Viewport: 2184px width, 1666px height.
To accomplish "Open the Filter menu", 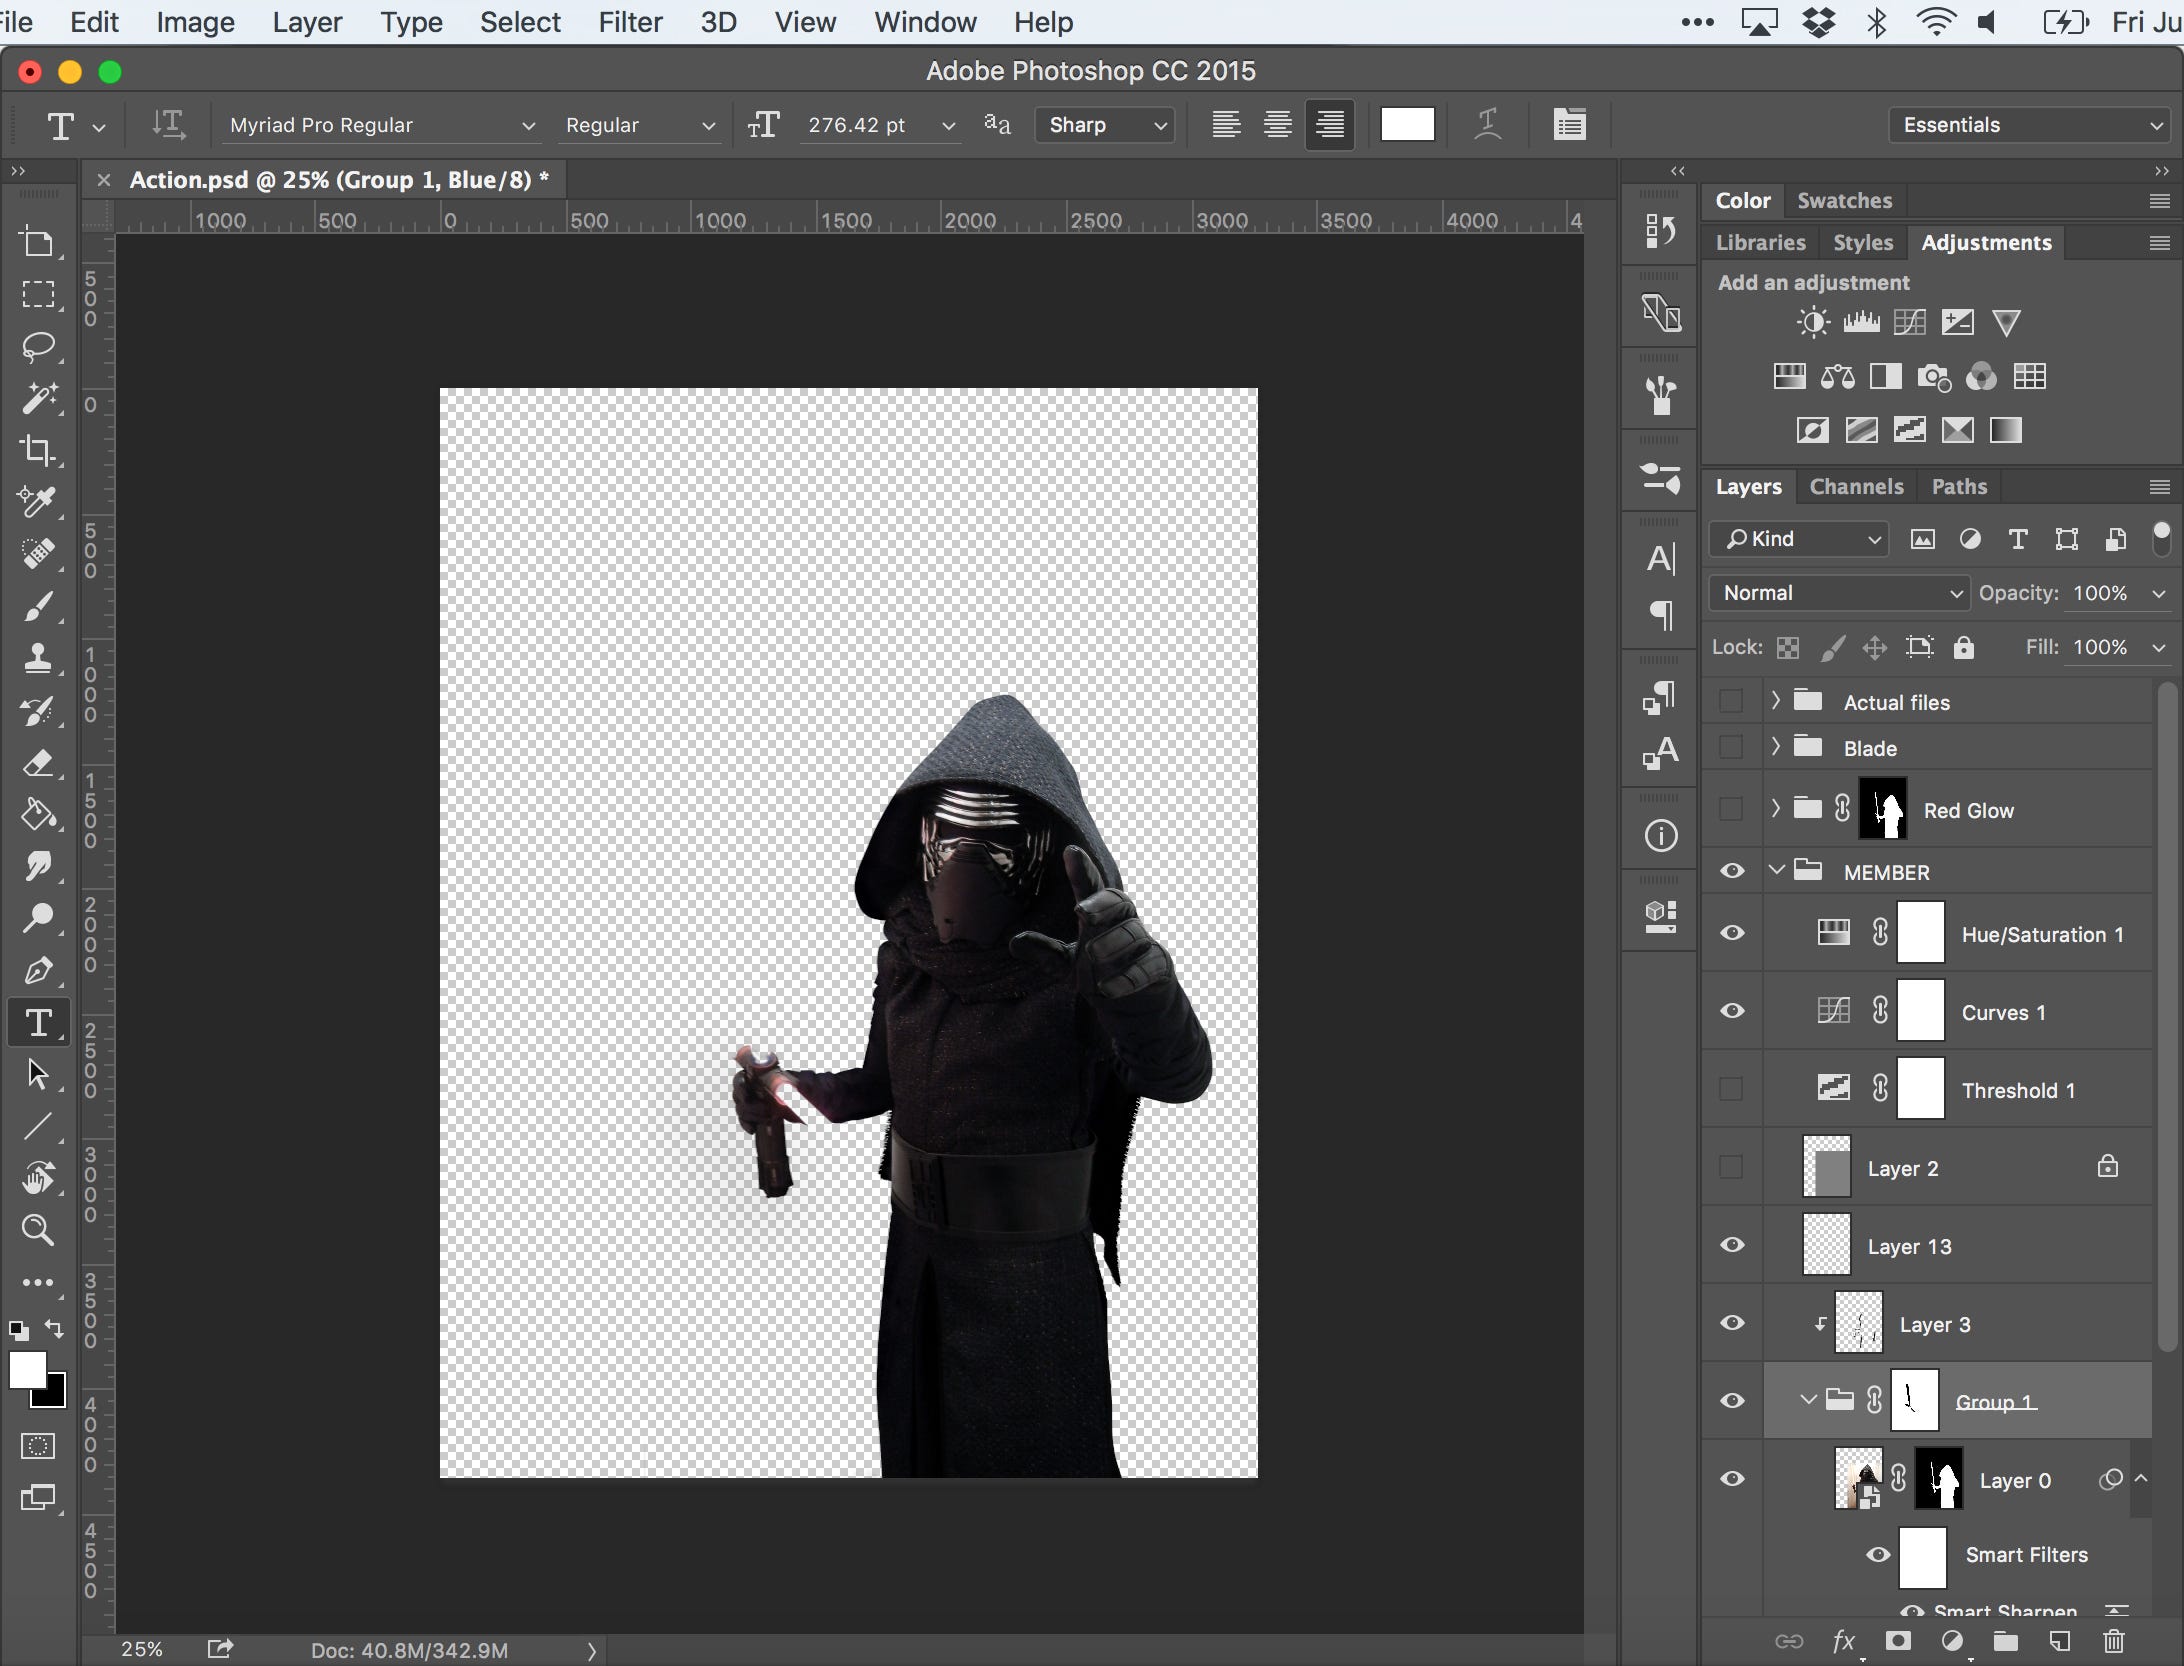I will [630, 22].
